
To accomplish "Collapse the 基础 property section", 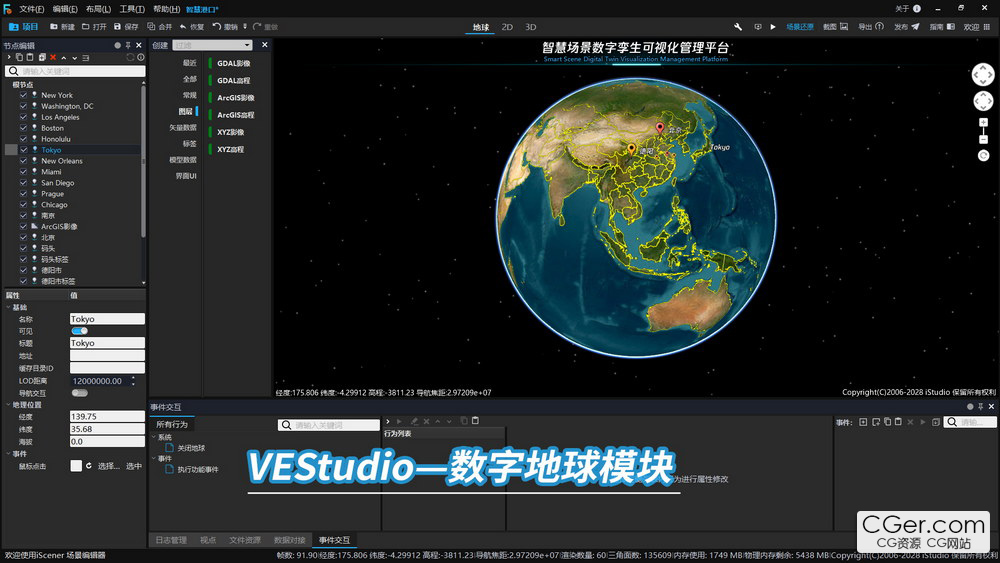I will tap(9, 307).
